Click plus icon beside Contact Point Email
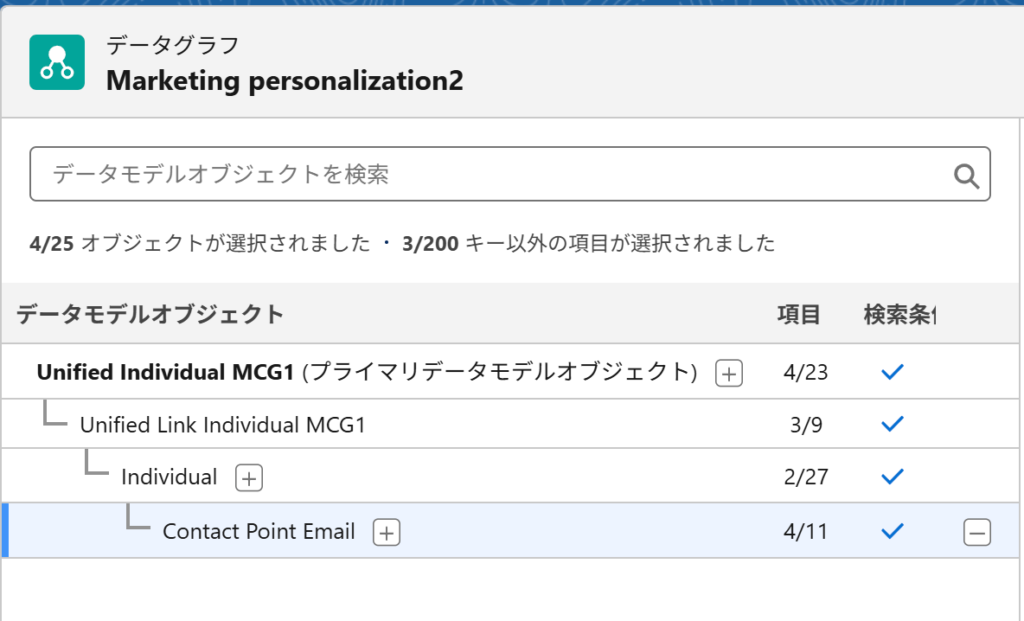1024x621 pixels. (386, 532)
